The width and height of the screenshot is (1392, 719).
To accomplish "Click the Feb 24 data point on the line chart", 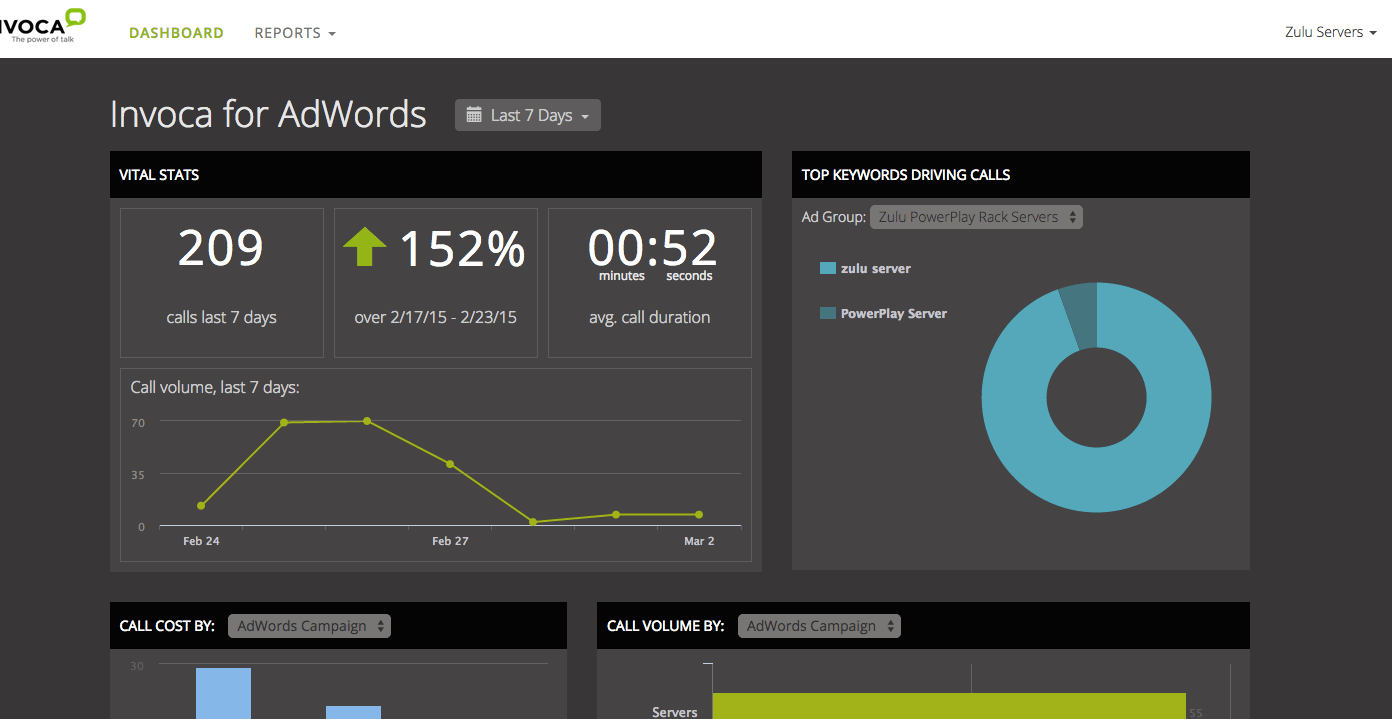I will click(x=201, y=505).
